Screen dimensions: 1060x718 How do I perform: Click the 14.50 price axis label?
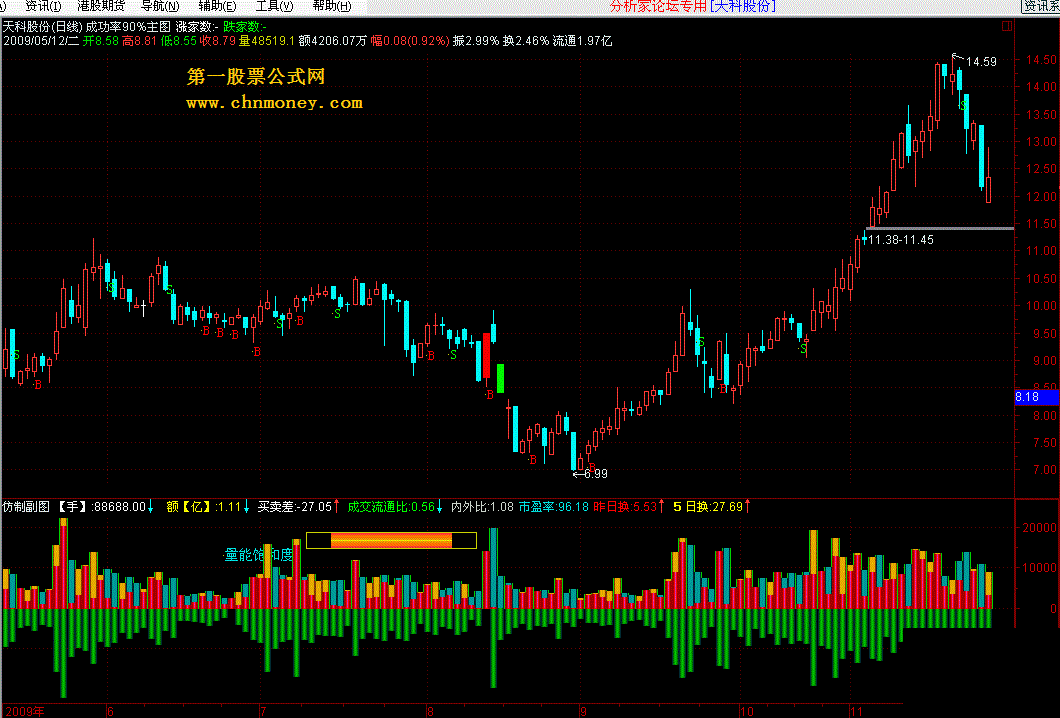click(1041, 60)
